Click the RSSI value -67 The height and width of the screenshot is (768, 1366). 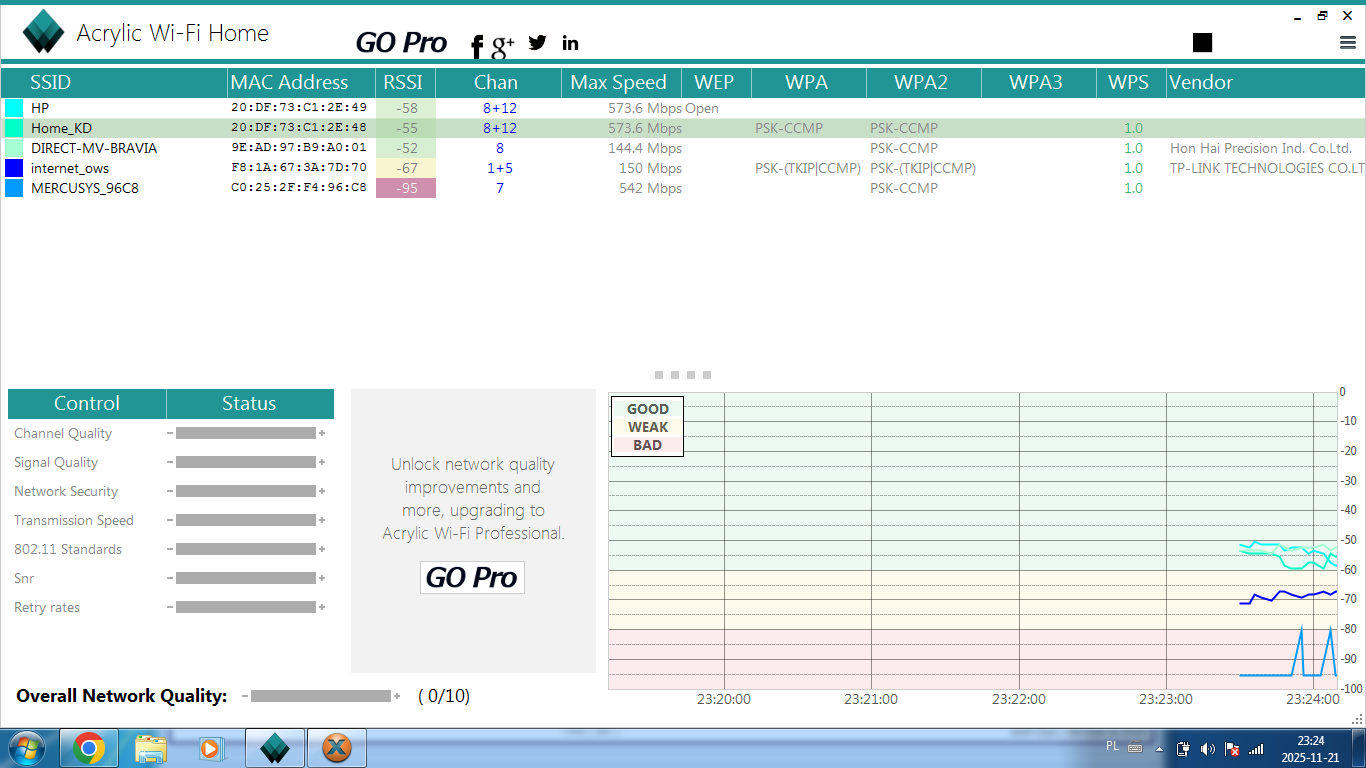point(406,168)
